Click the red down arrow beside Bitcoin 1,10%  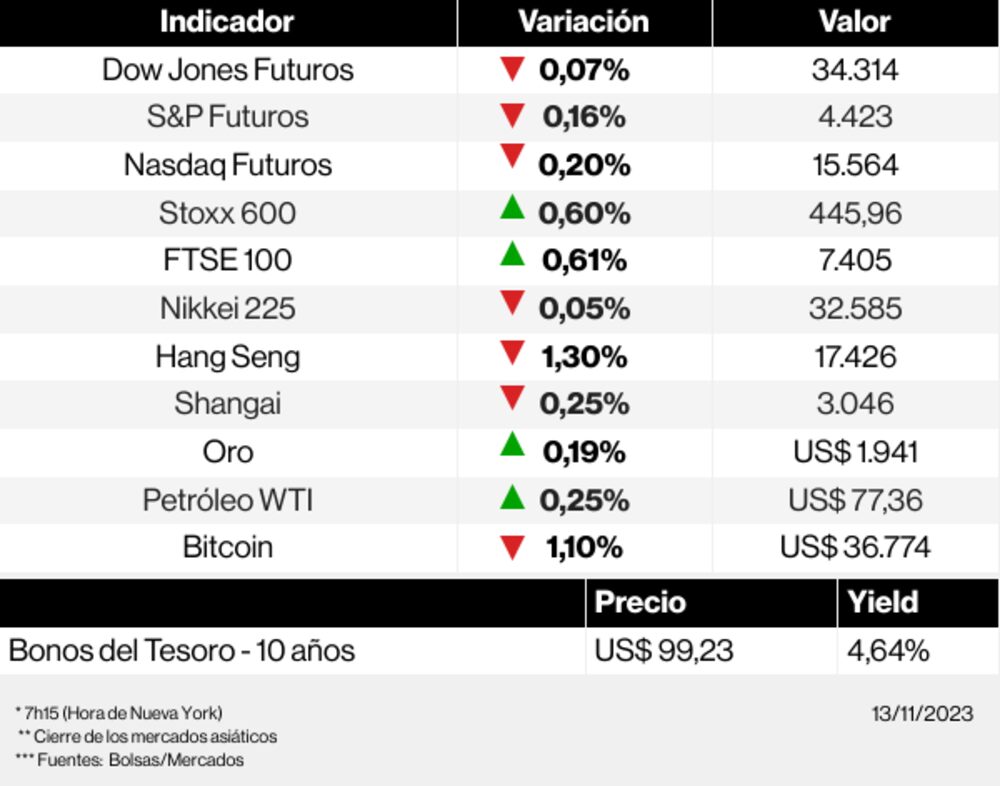coord(513,547)
